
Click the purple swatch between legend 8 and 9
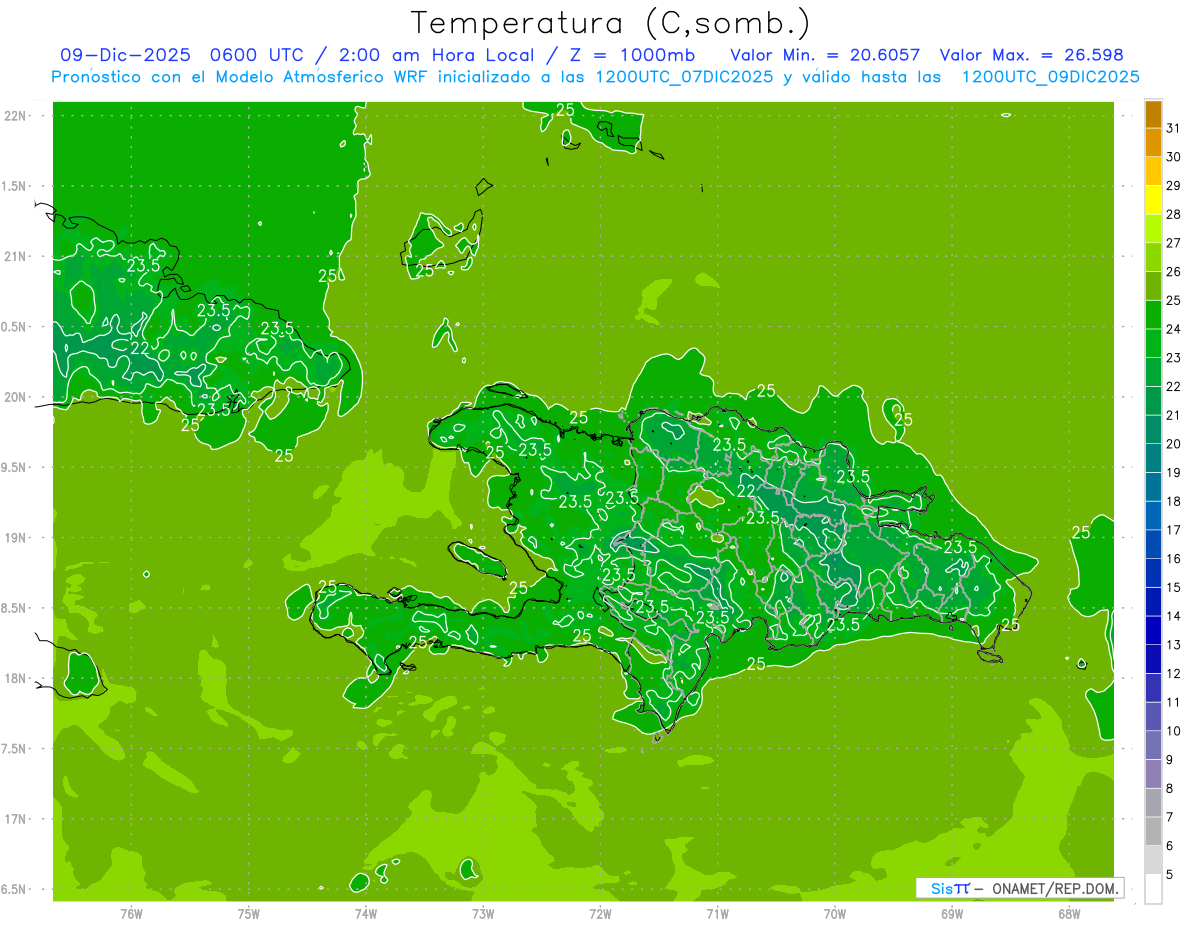tap(1153, 774)
